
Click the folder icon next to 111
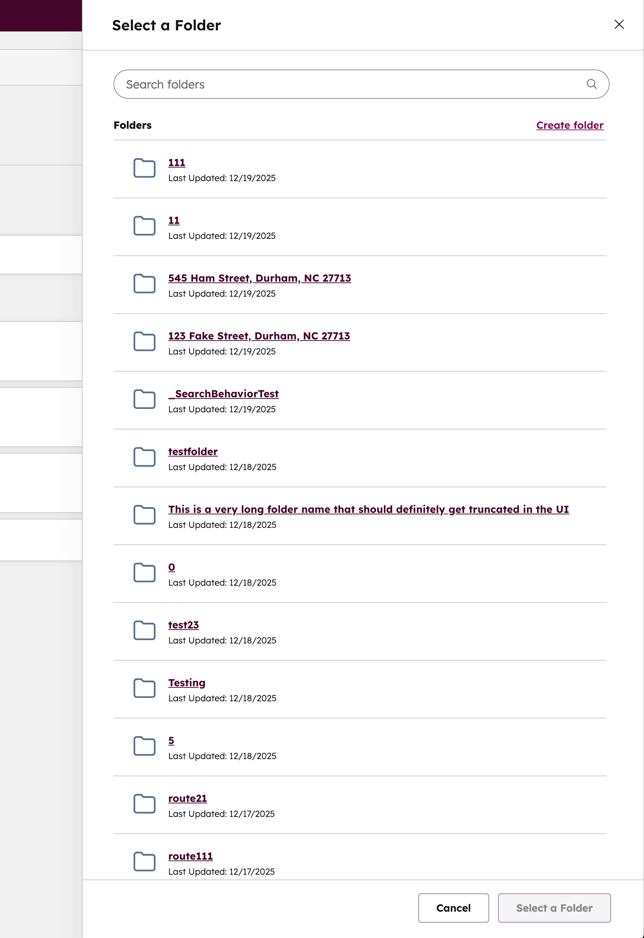[145, 168]
